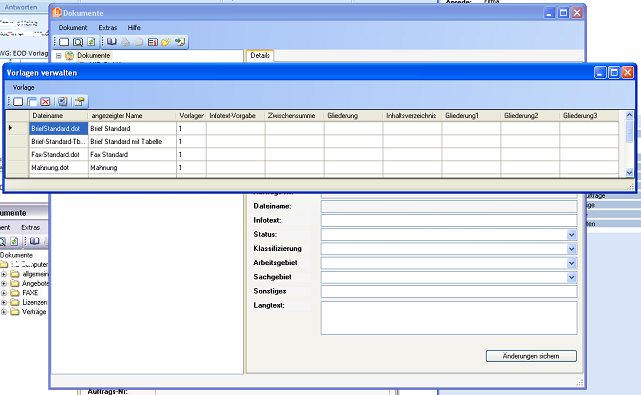This screenshot has height=395, width=641.
Task: Select the Brief-Standard-Tb... file row
Action: [58, 141]
